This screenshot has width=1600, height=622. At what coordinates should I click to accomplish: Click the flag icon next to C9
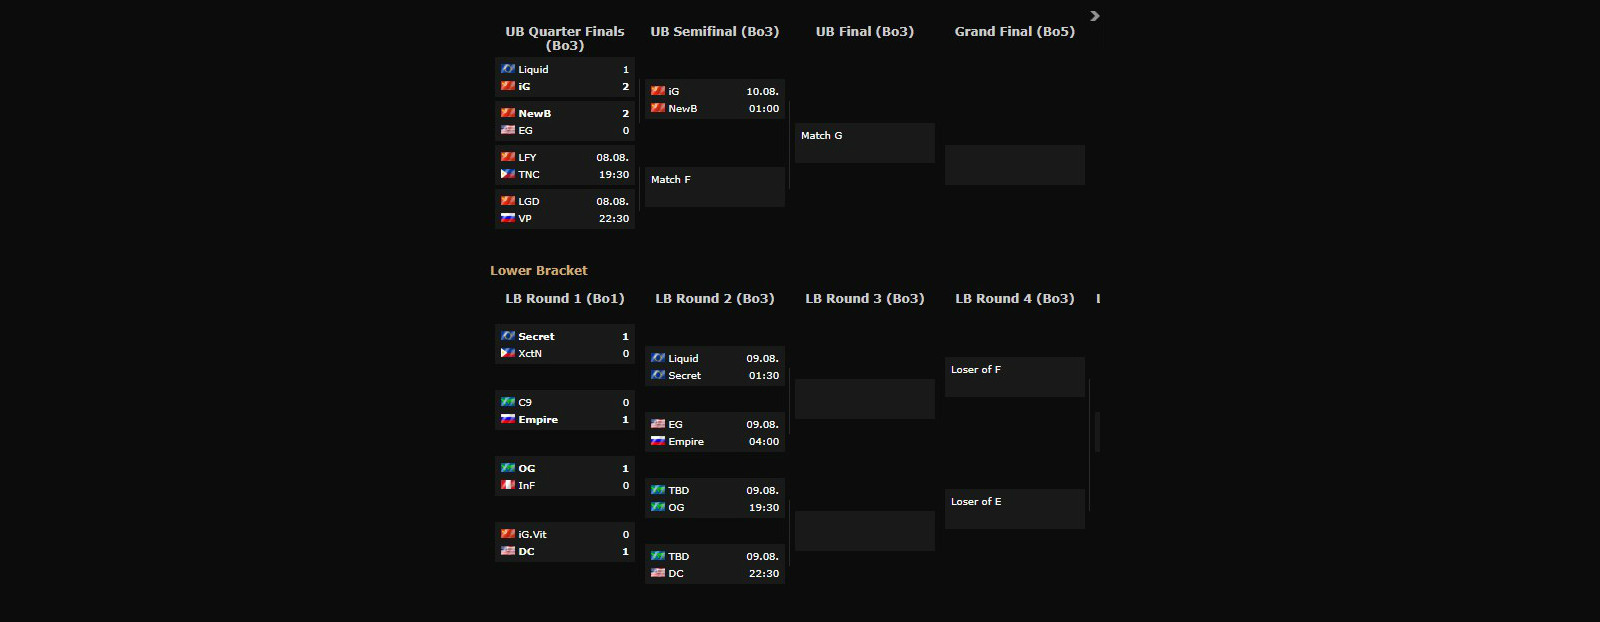508,402
